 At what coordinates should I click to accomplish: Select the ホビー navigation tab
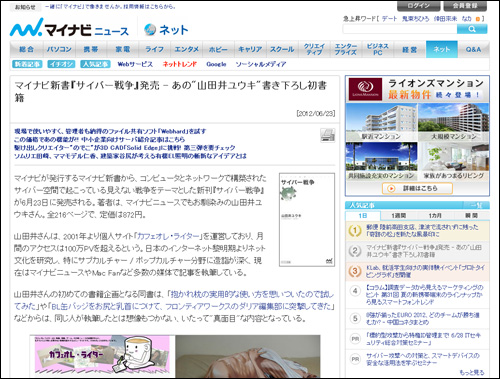click(218, 49)
